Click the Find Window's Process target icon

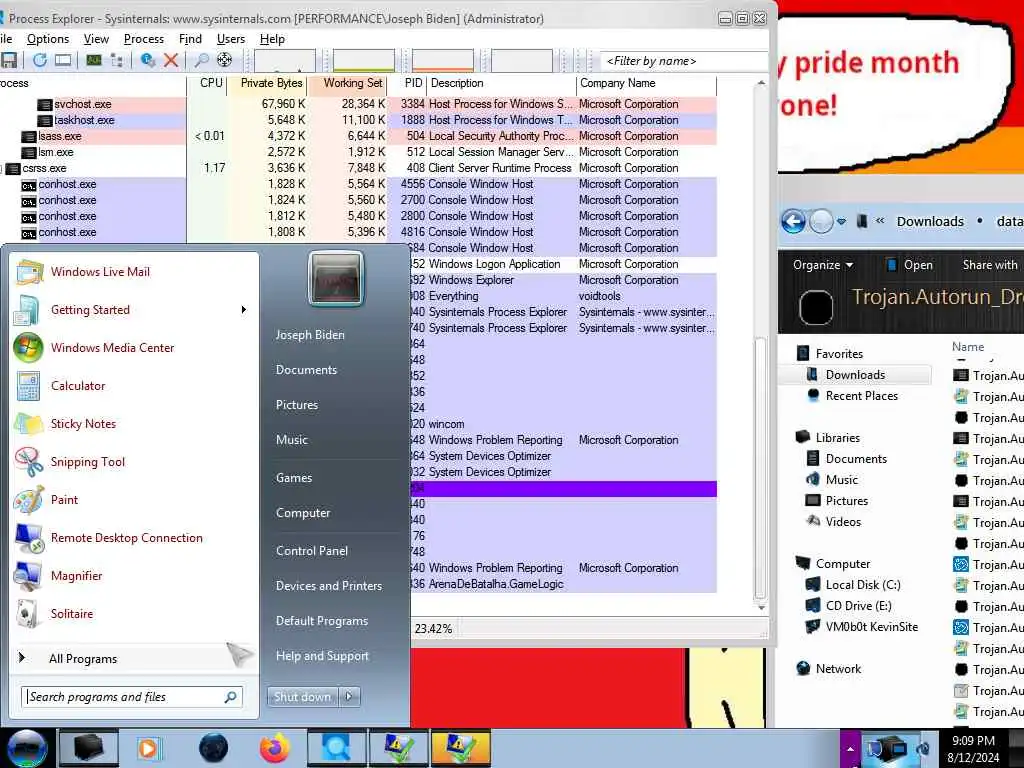(225, 60)
